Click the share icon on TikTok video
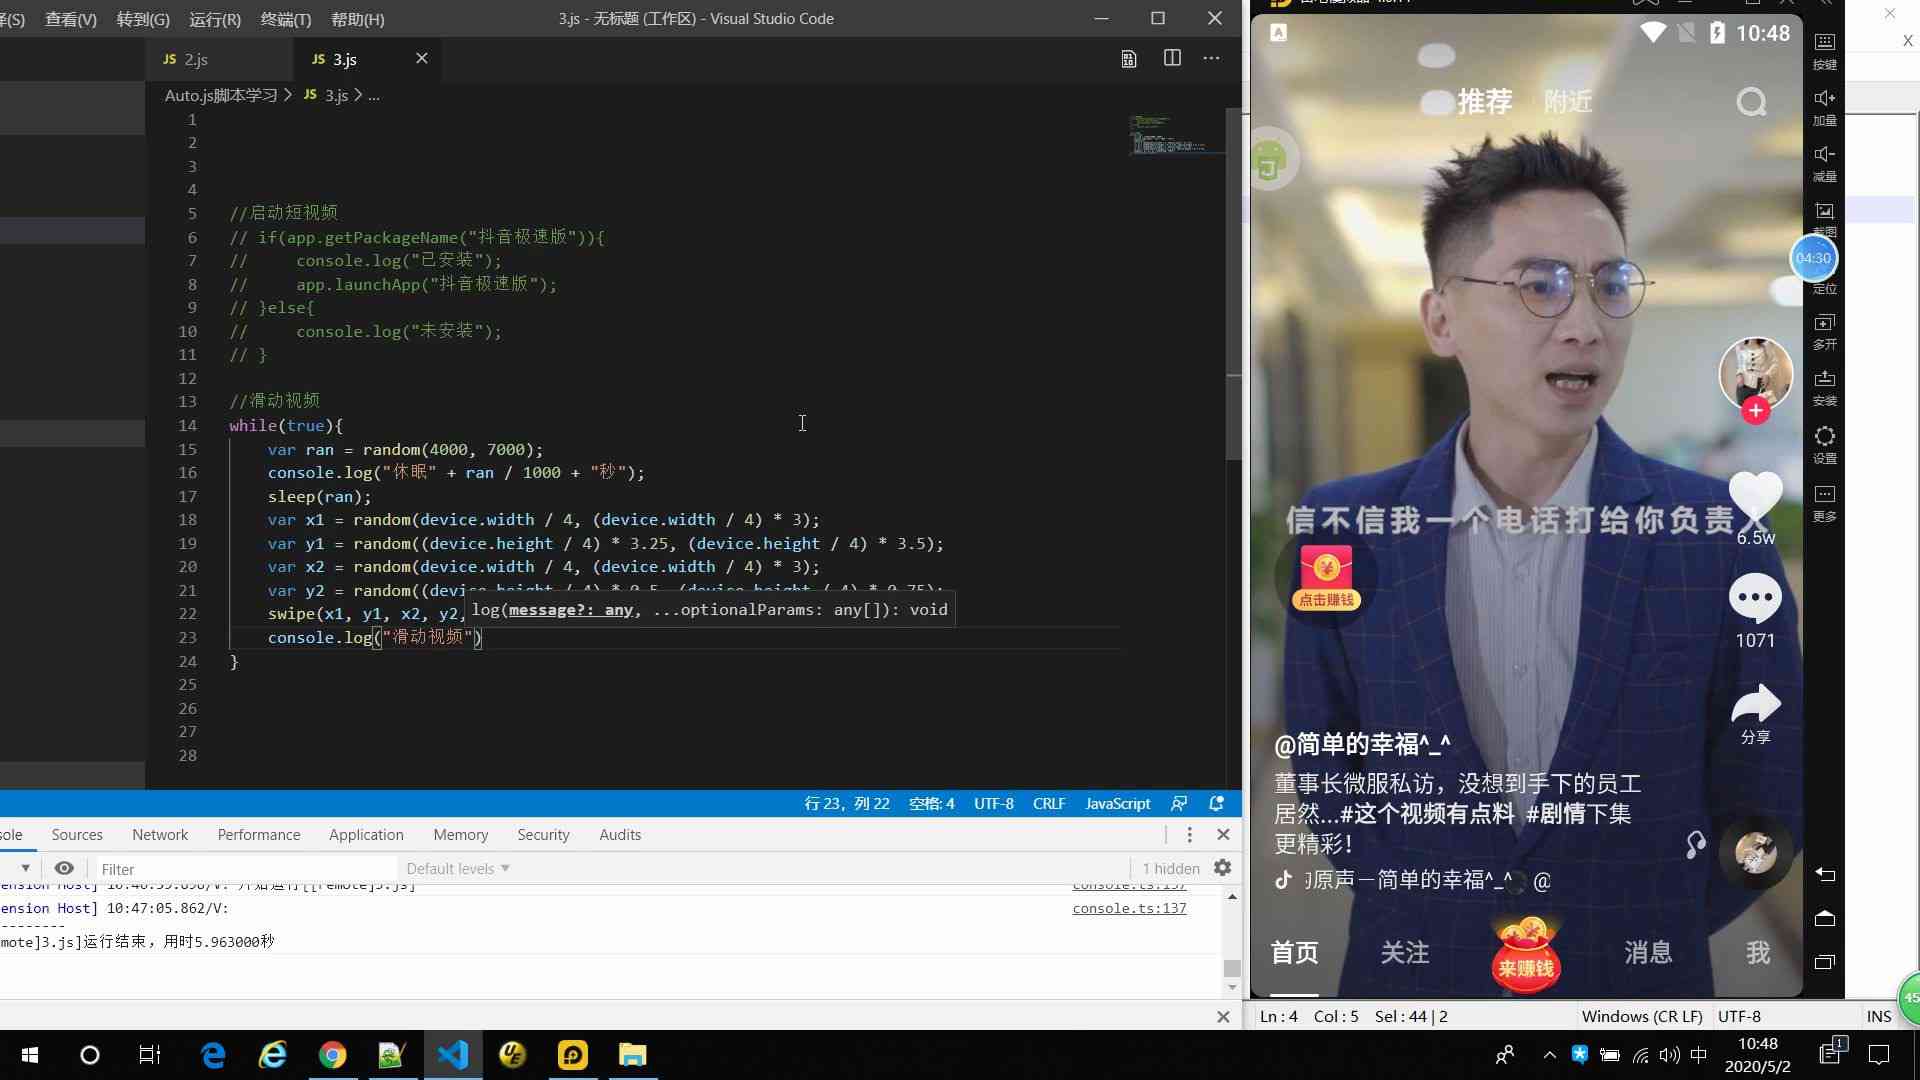The height and width of the screenshot is (1080, 1920). [1755, 704]
